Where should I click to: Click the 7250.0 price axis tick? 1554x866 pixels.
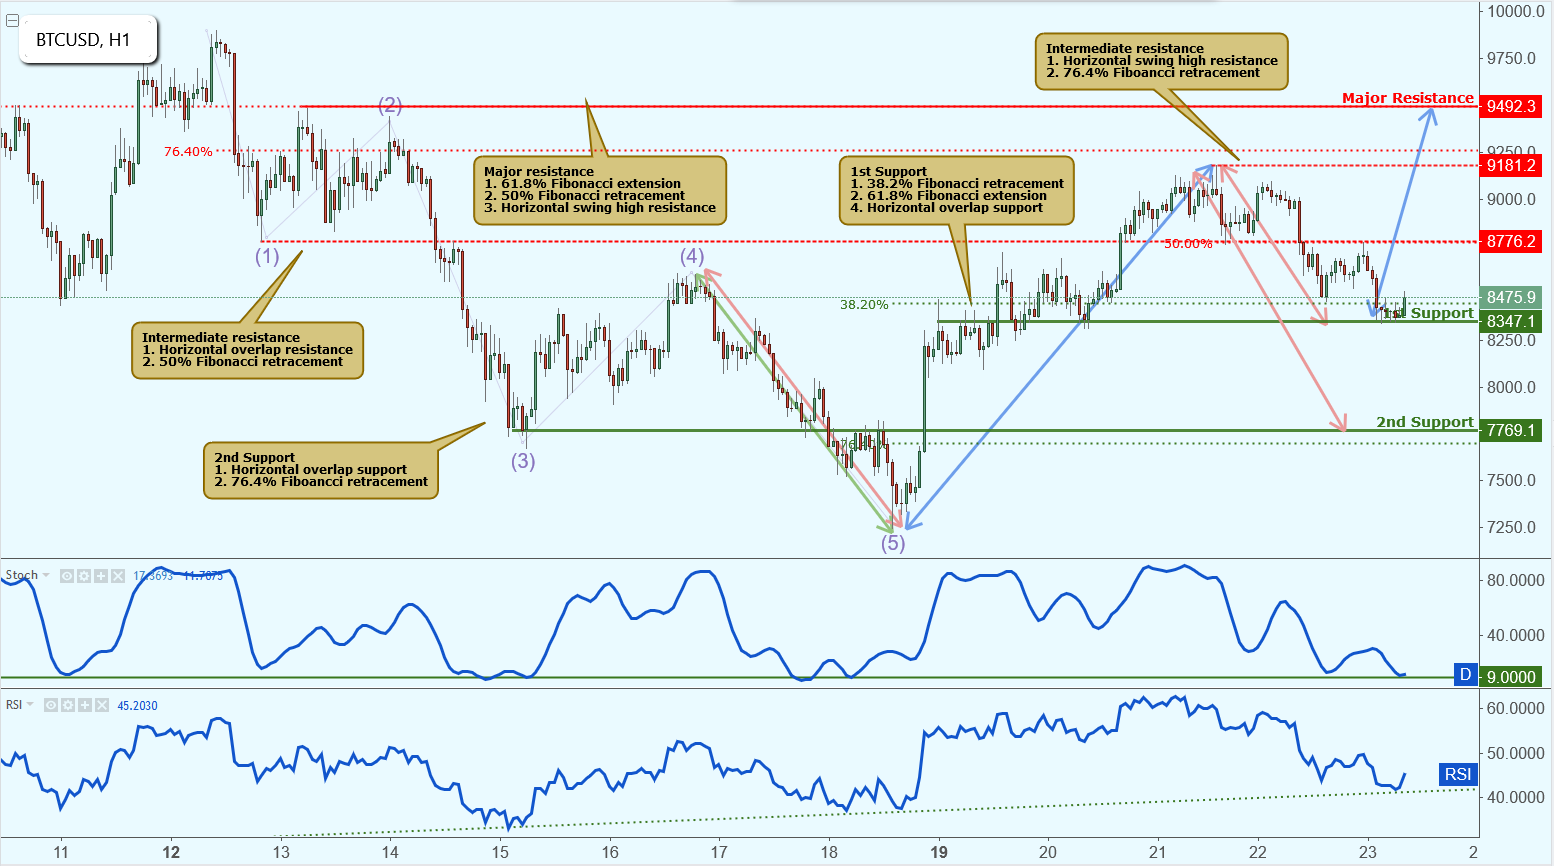click(1511, 527)
